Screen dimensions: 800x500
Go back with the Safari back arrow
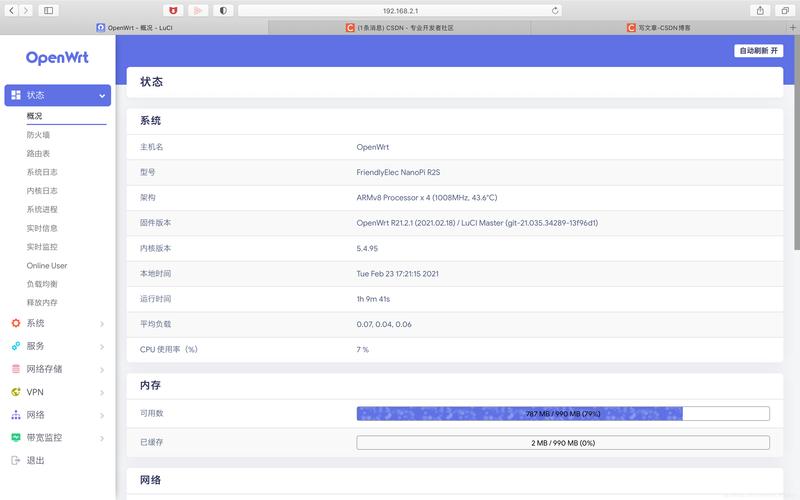(12, 10)
